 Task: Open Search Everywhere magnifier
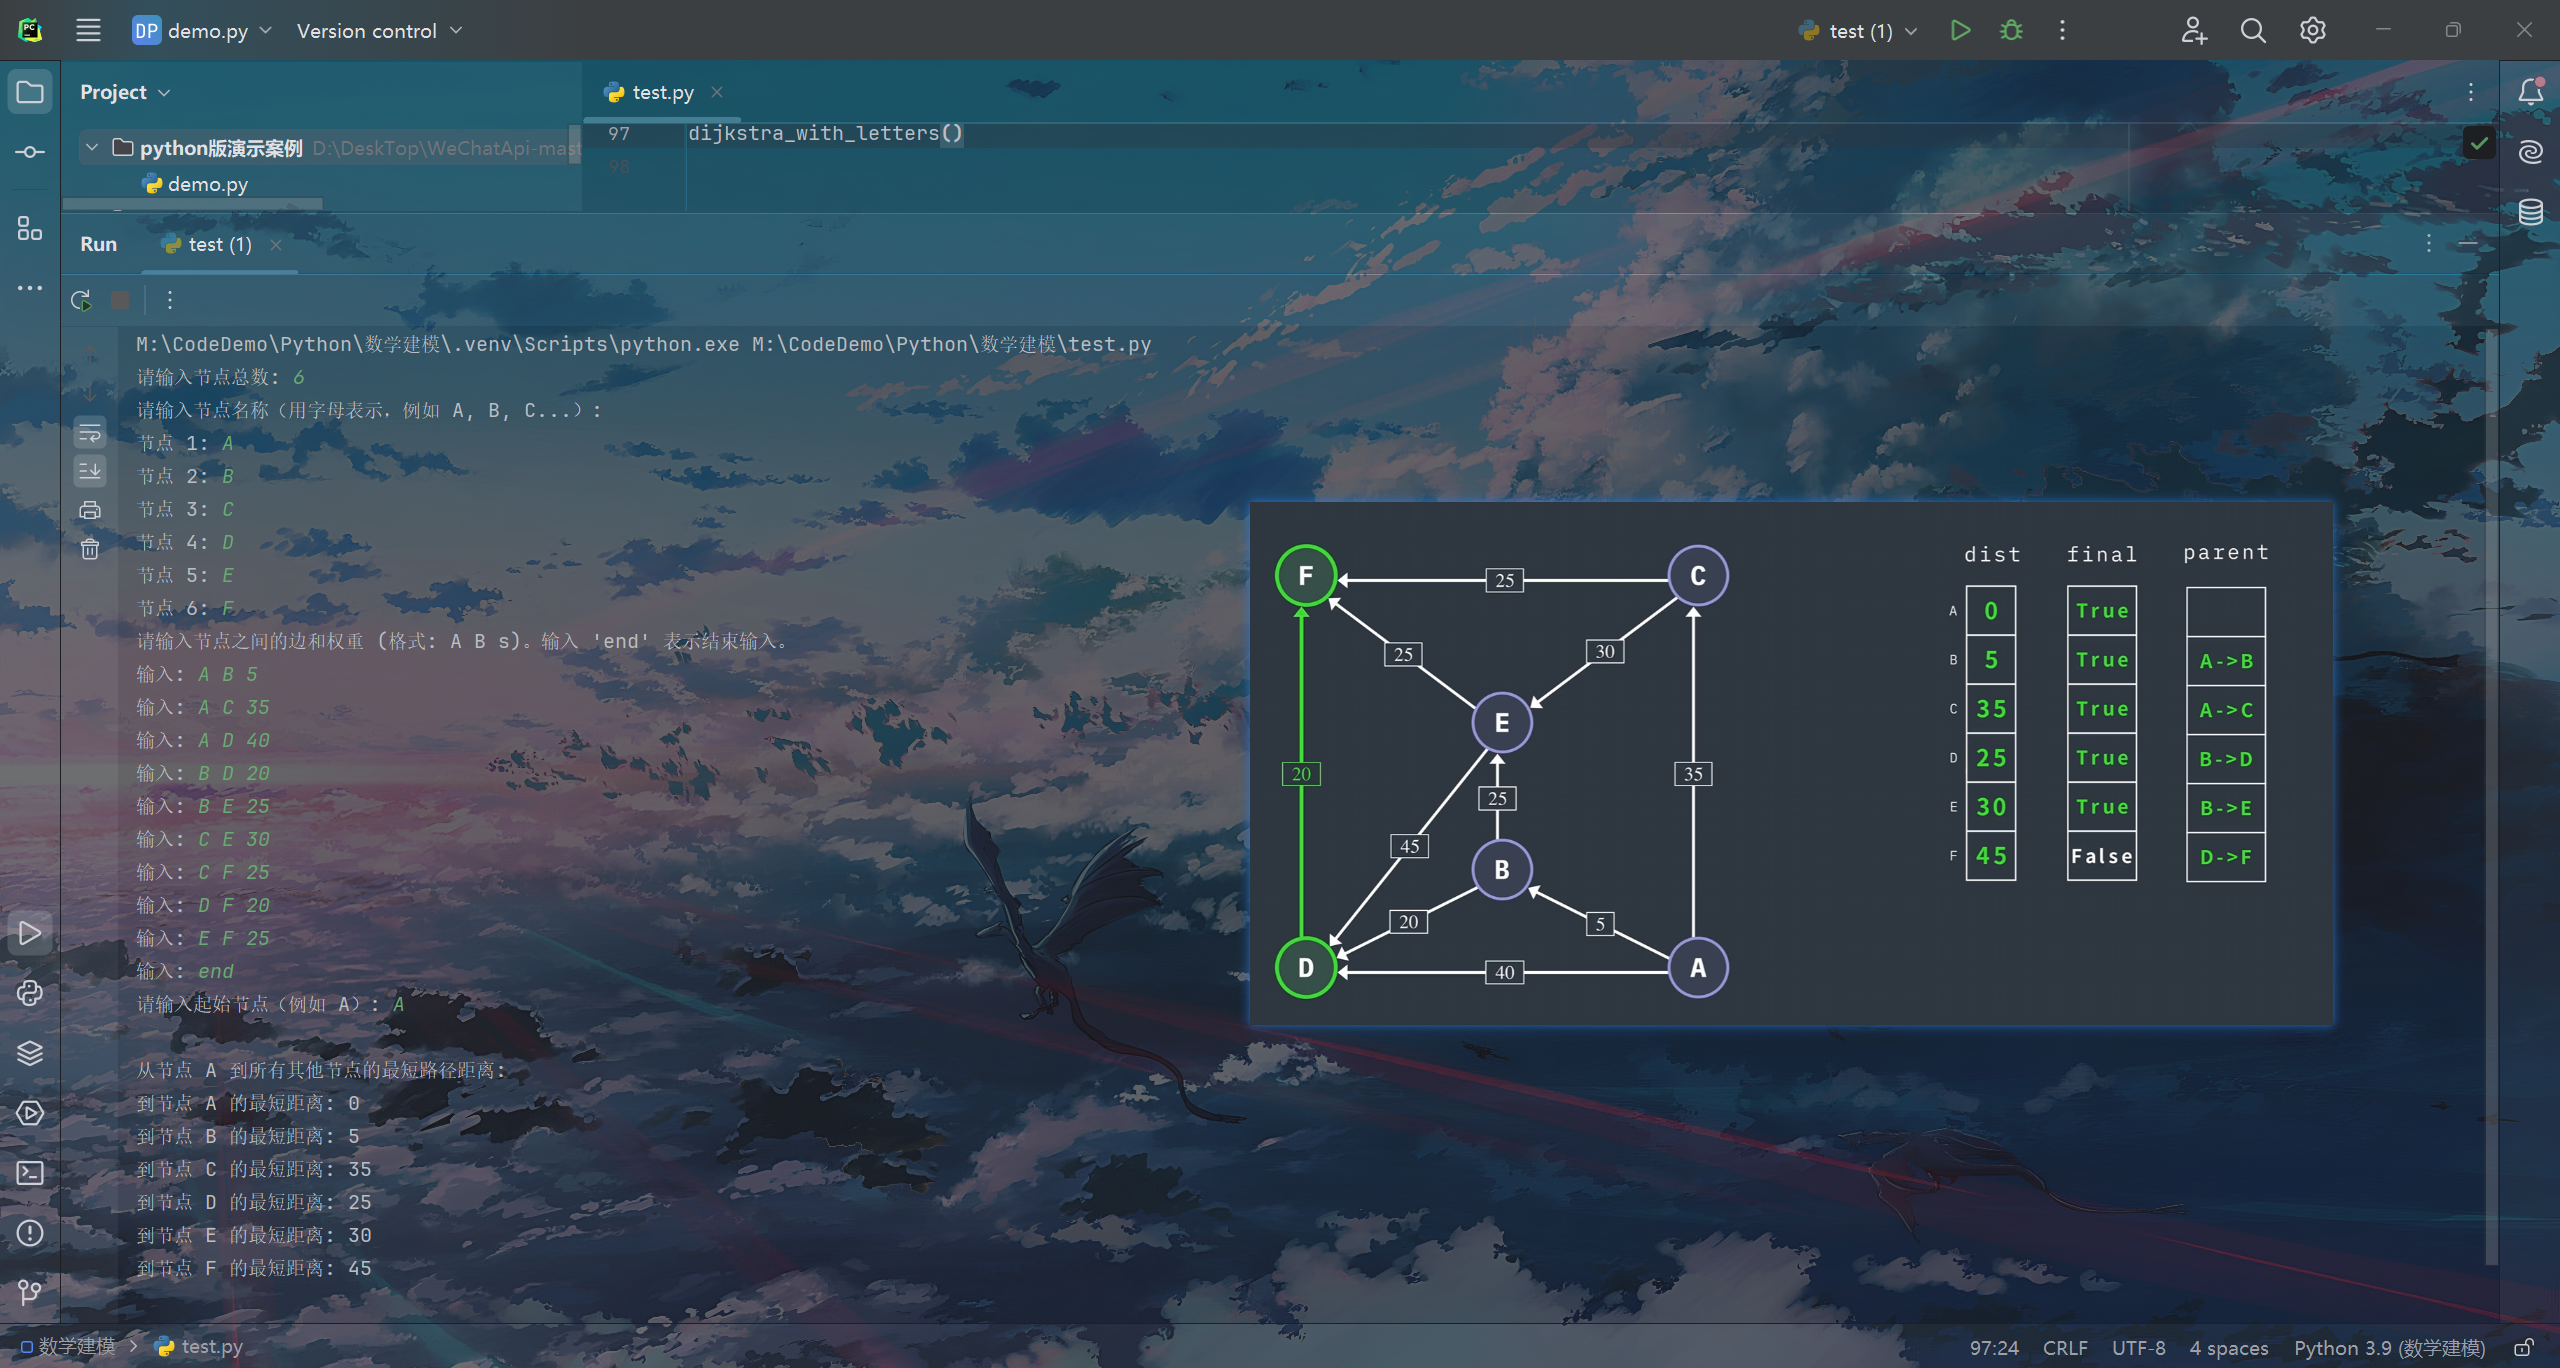click(2253, 30)
